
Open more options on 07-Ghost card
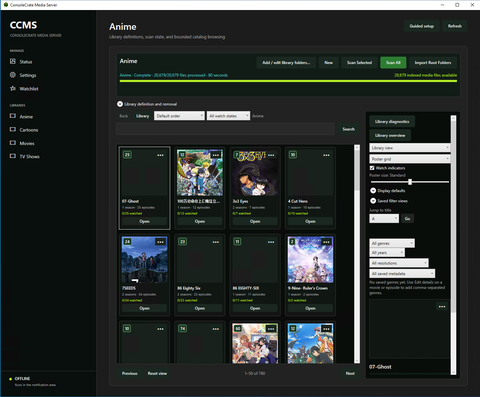[160, 155]
